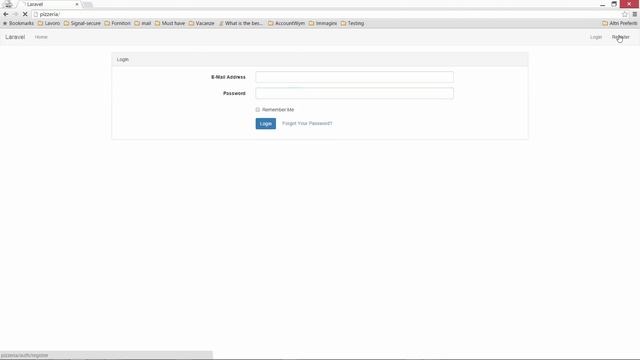Stop page loading with the X icon

point(25,14)
